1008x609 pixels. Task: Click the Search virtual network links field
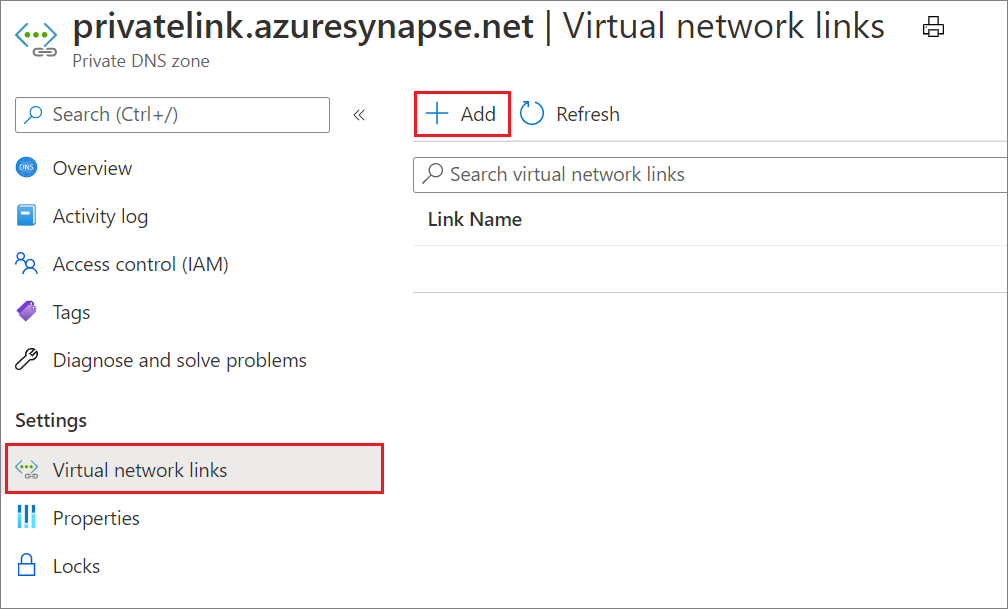coord(710,174)
